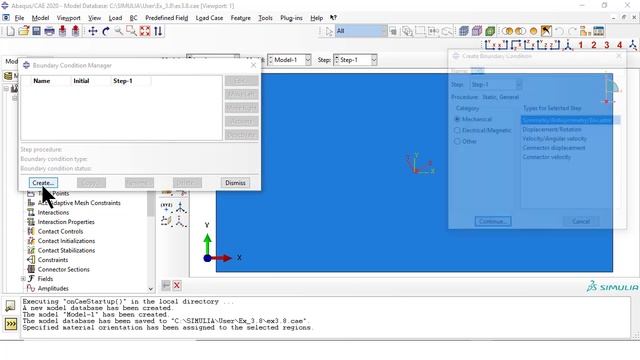Open the File menu
The image size is (640, 360).
click(x=19, y=18)
